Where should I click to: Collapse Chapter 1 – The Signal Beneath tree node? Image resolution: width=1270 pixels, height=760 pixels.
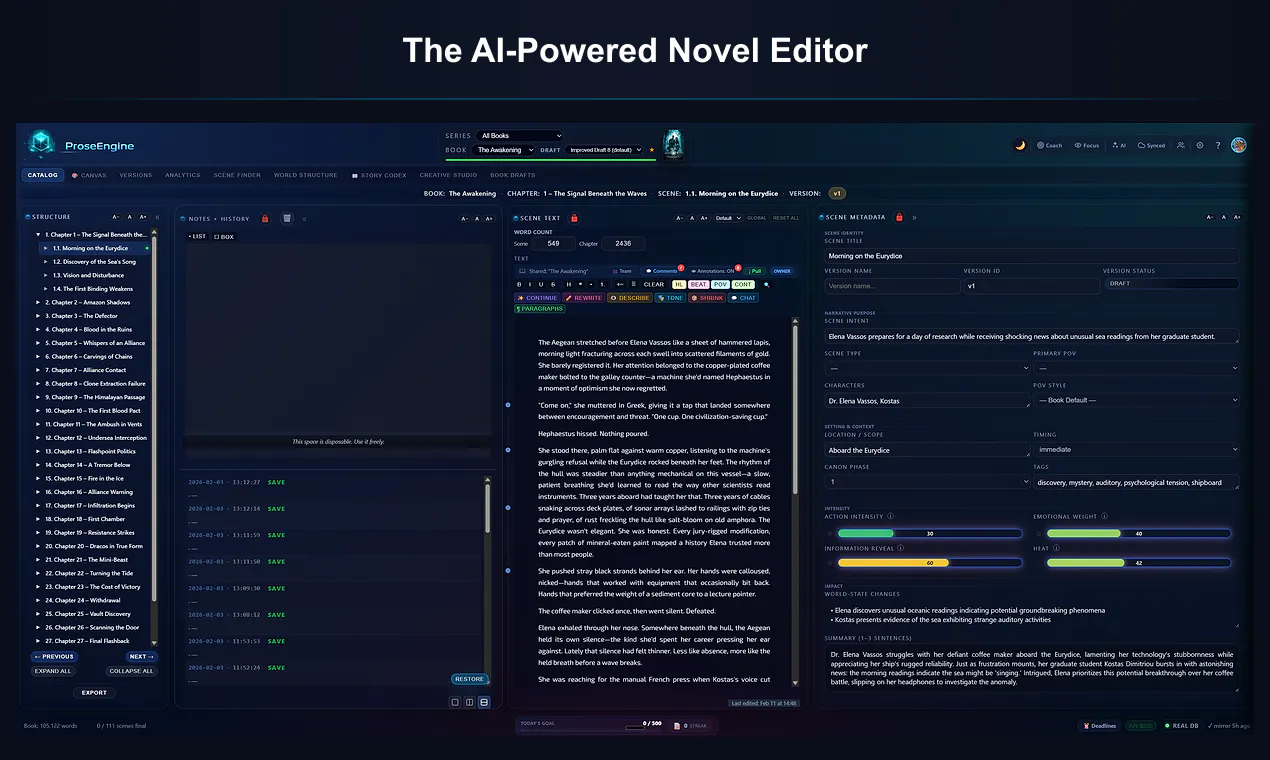38,235
